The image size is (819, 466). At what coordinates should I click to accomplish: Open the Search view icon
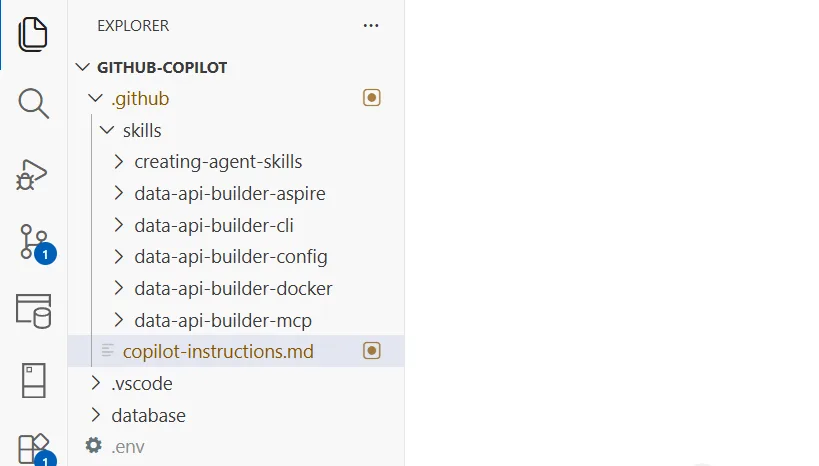click(x=33, y=103)
